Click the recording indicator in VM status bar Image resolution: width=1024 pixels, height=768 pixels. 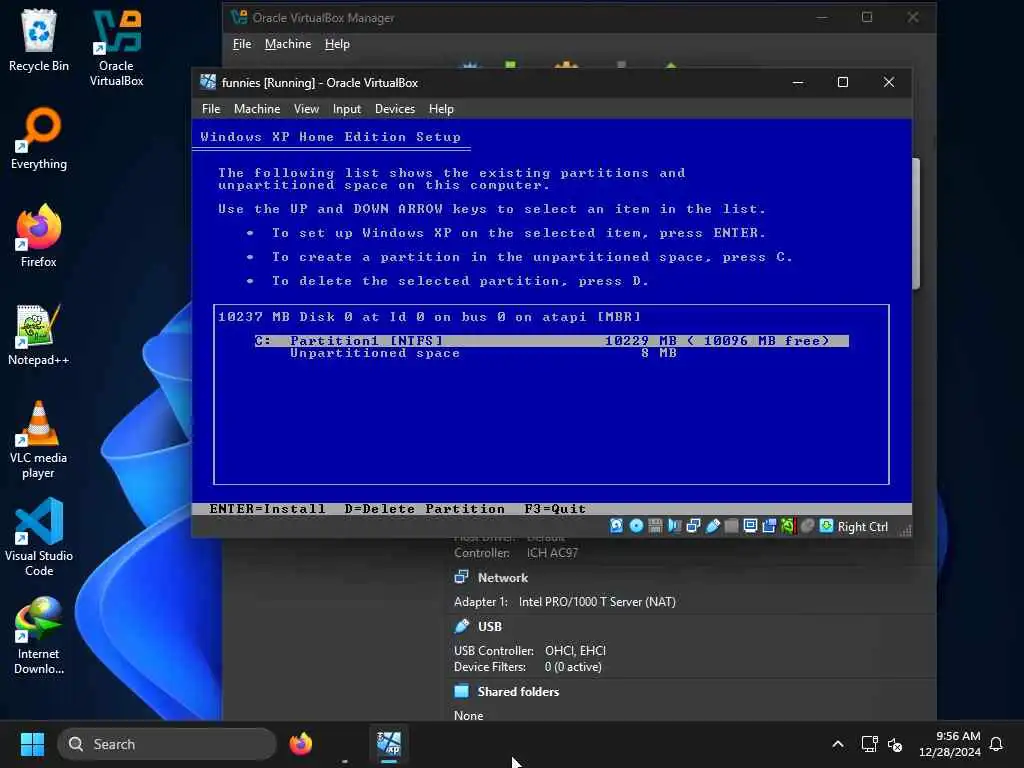[x=769, y=526]
